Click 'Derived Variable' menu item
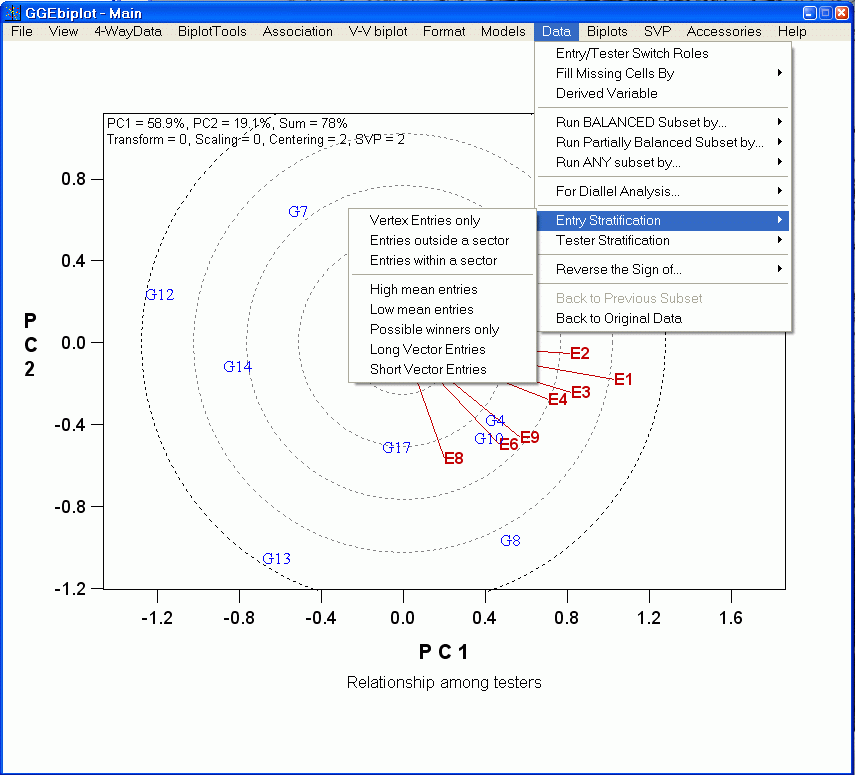Image resolution: width=855 pixels, height=775 pixels. 607,93
